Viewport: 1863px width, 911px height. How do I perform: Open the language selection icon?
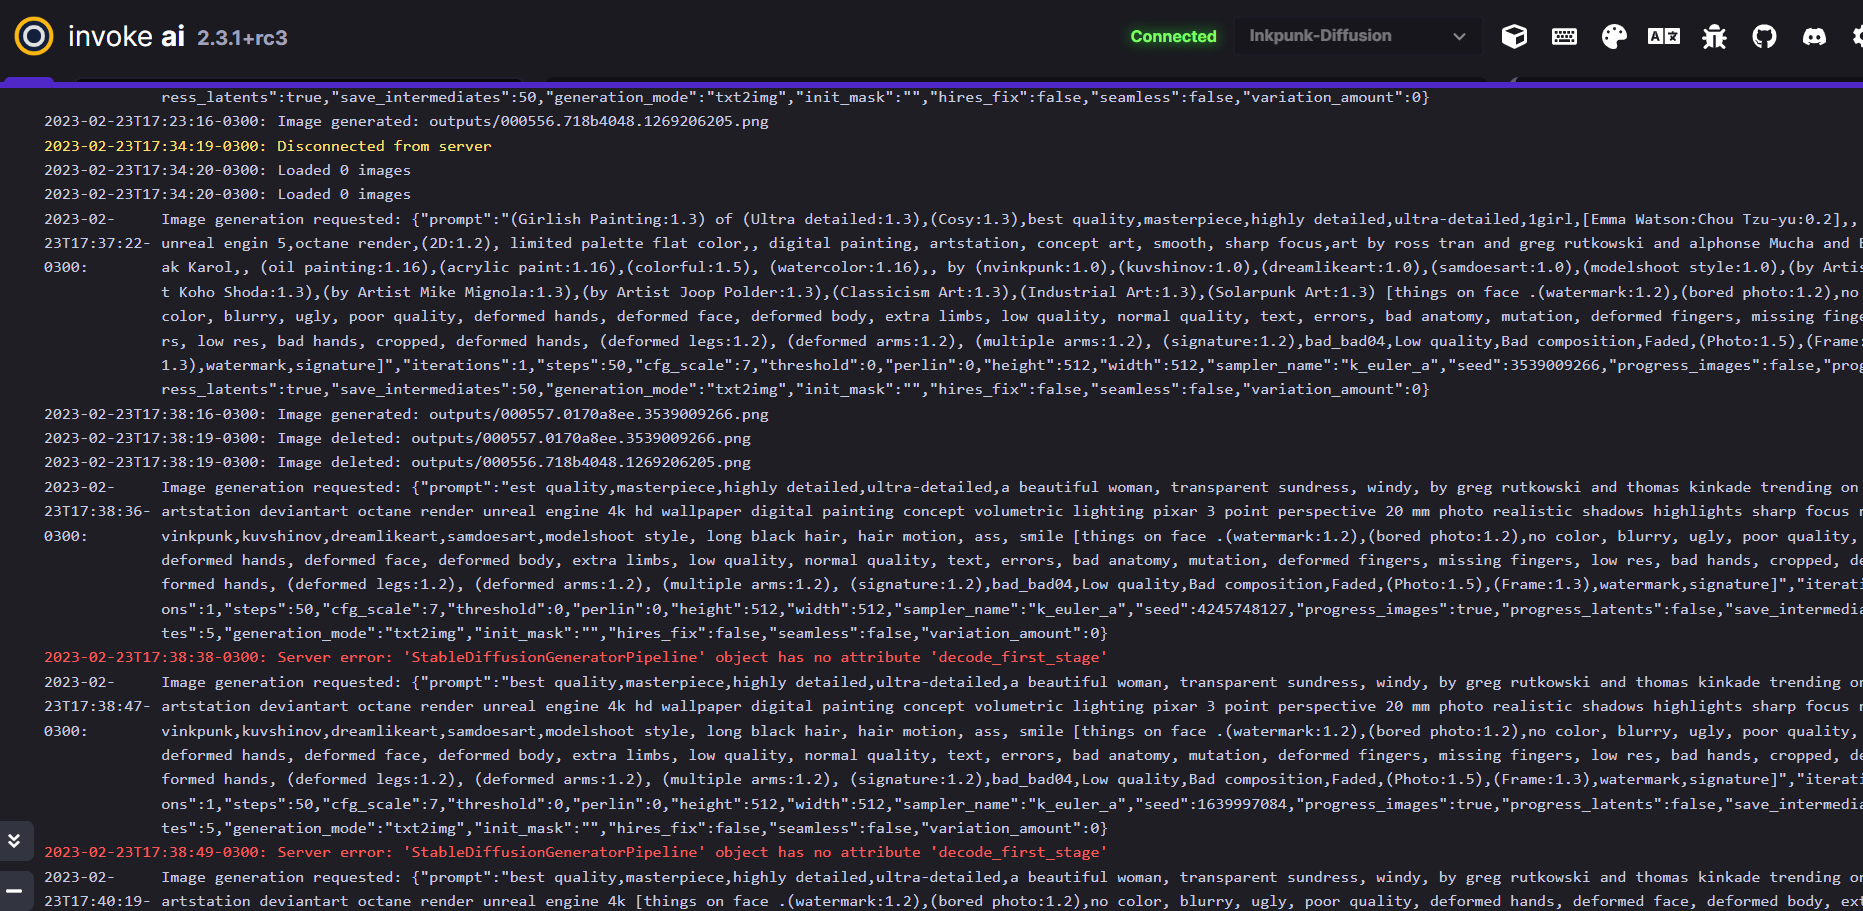click(1664, 37)
